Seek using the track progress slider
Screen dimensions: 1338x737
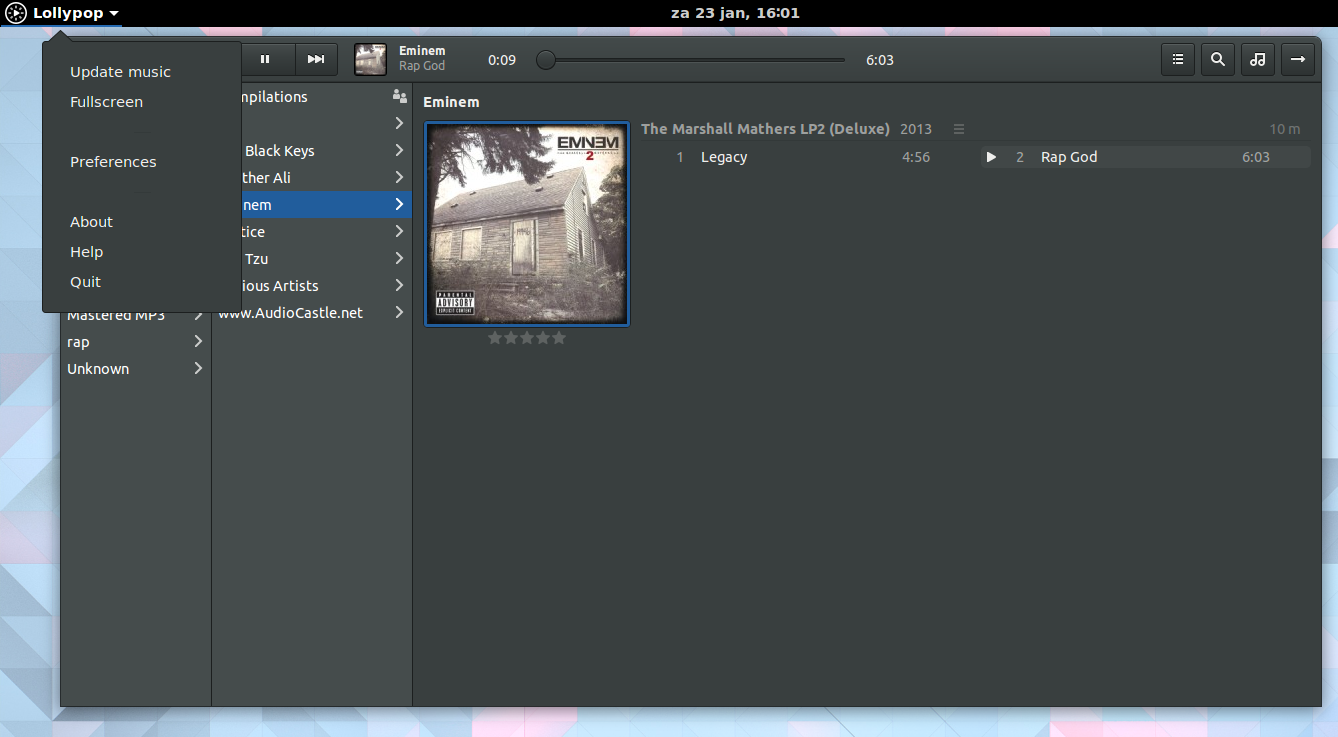click(691, 60)
